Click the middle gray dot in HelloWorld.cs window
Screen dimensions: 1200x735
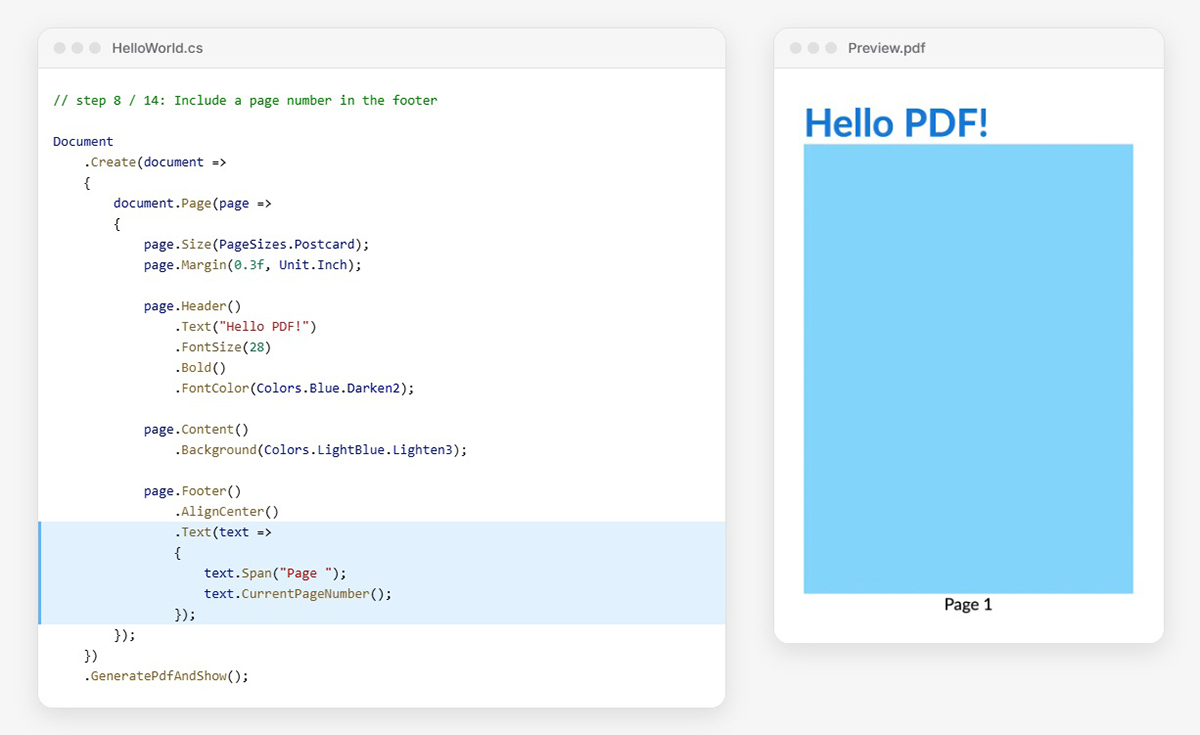click(77, 48)
